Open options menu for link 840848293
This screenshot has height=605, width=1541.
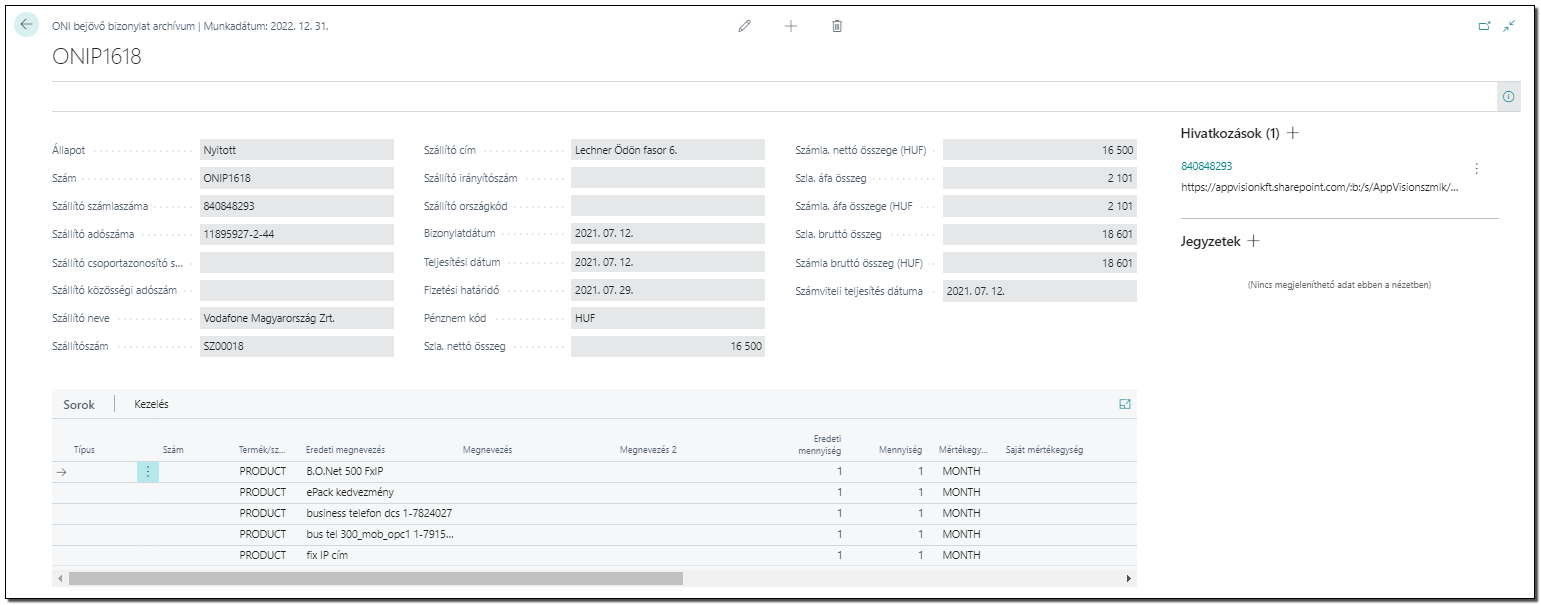pyautogui.click(x=1476, y=169)
